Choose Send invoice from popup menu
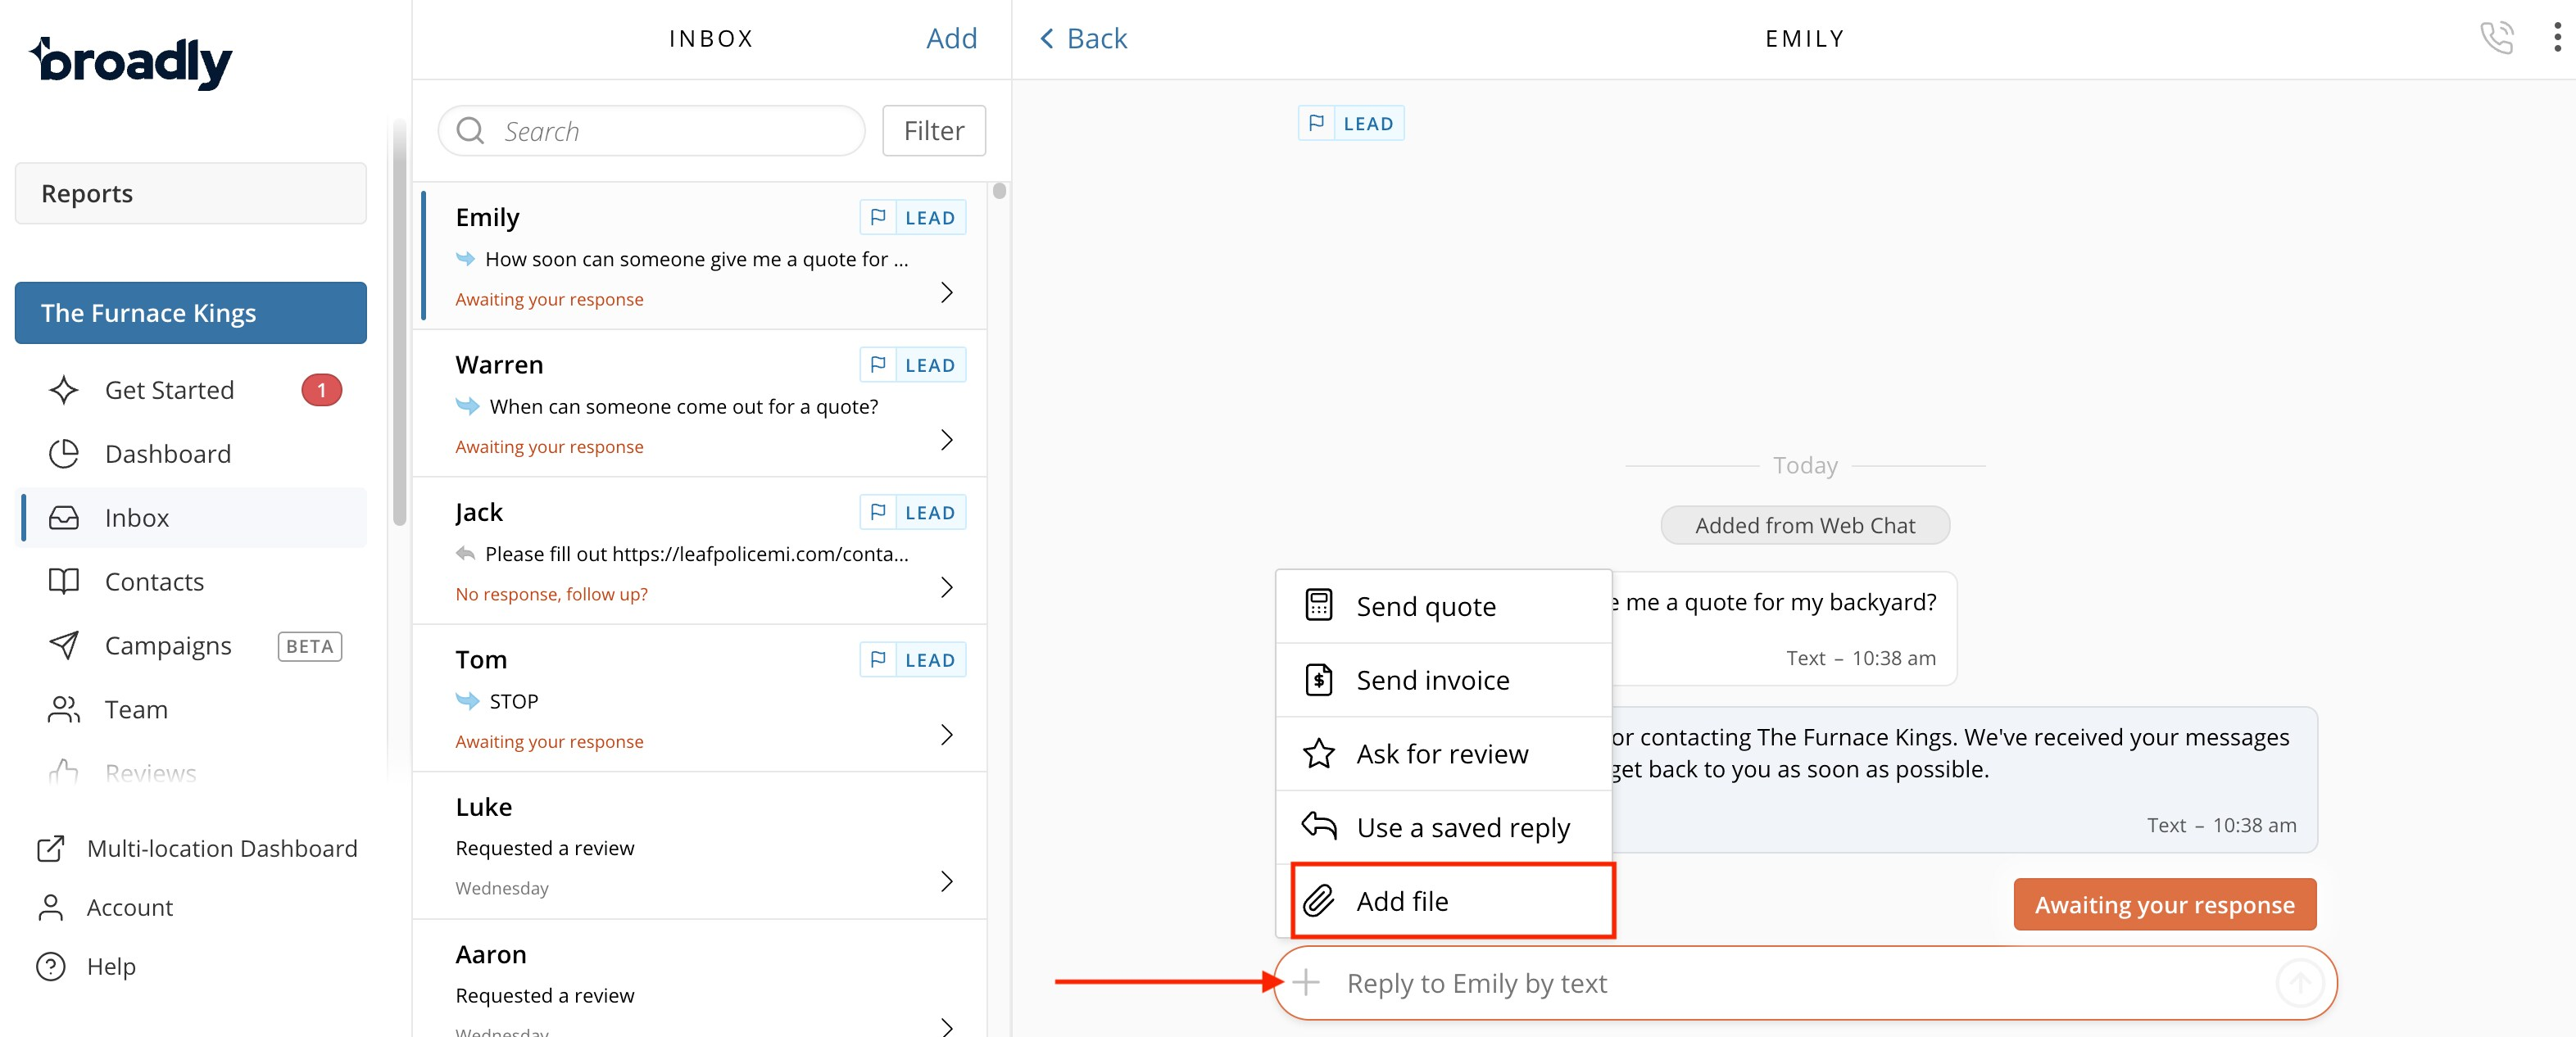The width and height of the screenshot is (2576, 1037). (1432, 680)
